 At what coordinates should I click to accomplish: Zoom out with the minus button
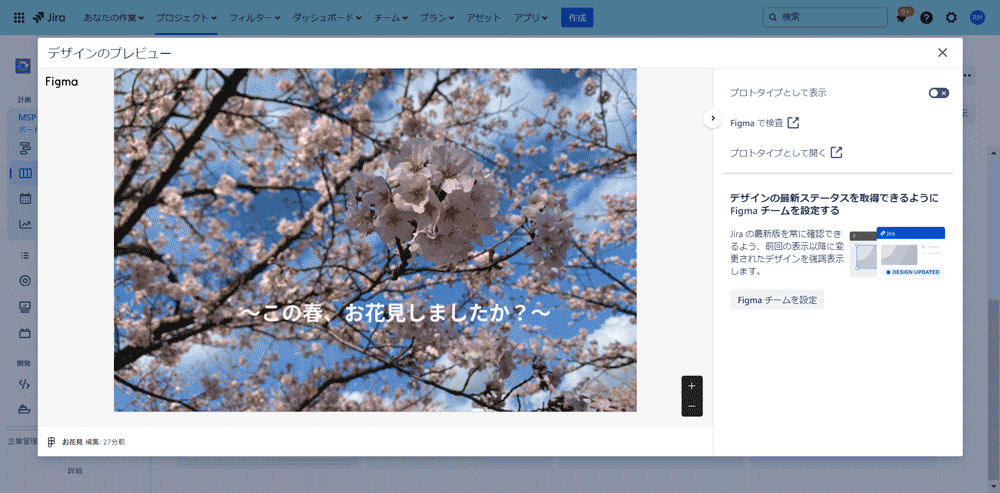pos(691,406)
